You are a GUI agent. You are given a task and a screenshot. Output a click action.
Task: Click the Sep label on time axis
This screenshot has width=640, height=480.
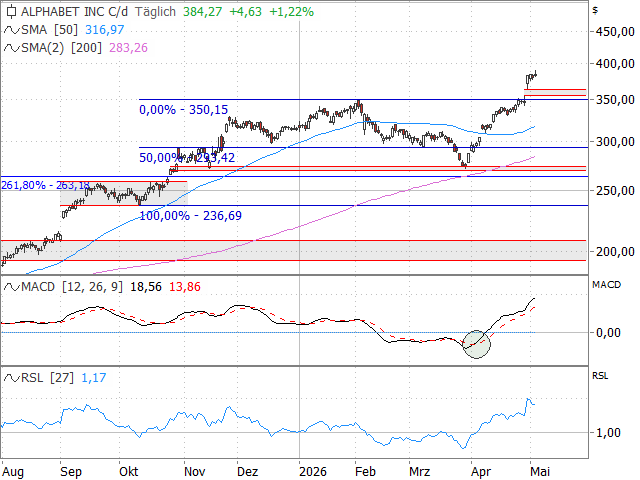(71, 472)
